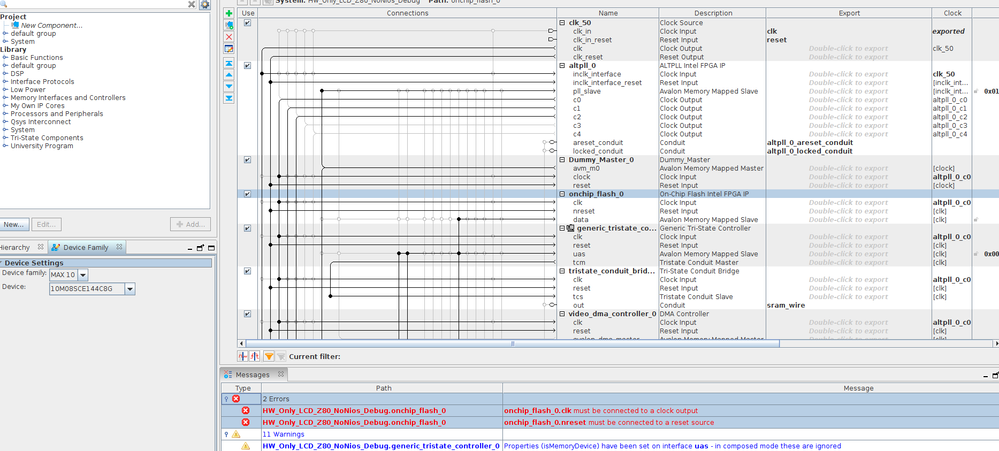The image size is (999, 451).
Task: Move selected component down one row
Action: 229,86
